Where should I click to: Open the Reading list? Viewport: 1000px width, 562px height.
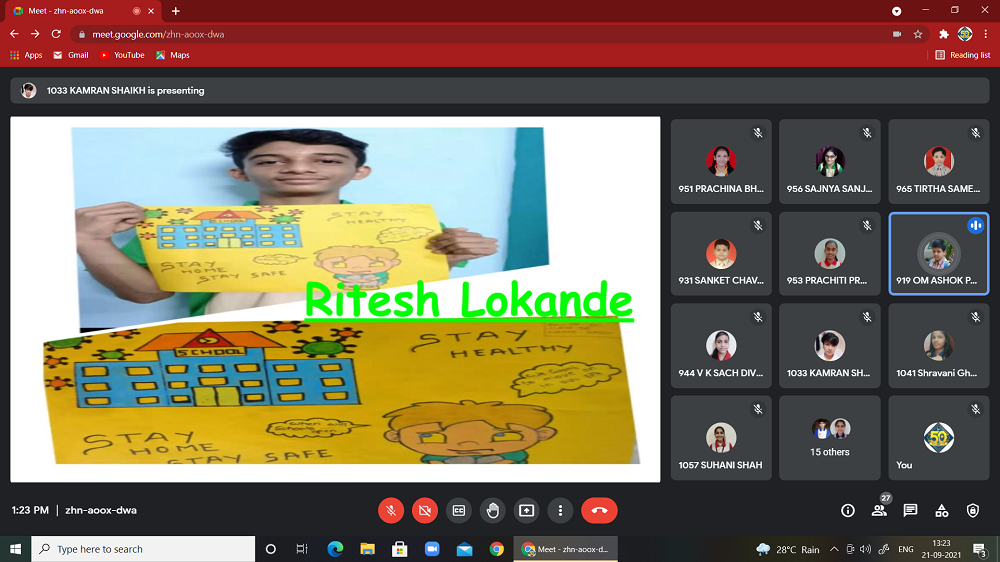(963, 55)
